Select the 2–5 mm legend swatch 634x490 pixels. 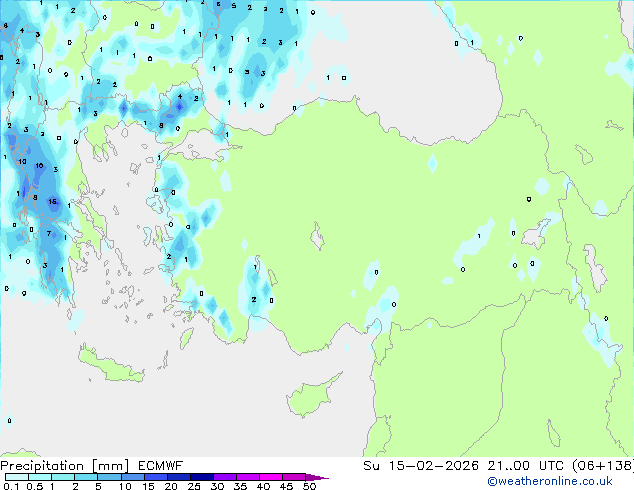point(86,477)
